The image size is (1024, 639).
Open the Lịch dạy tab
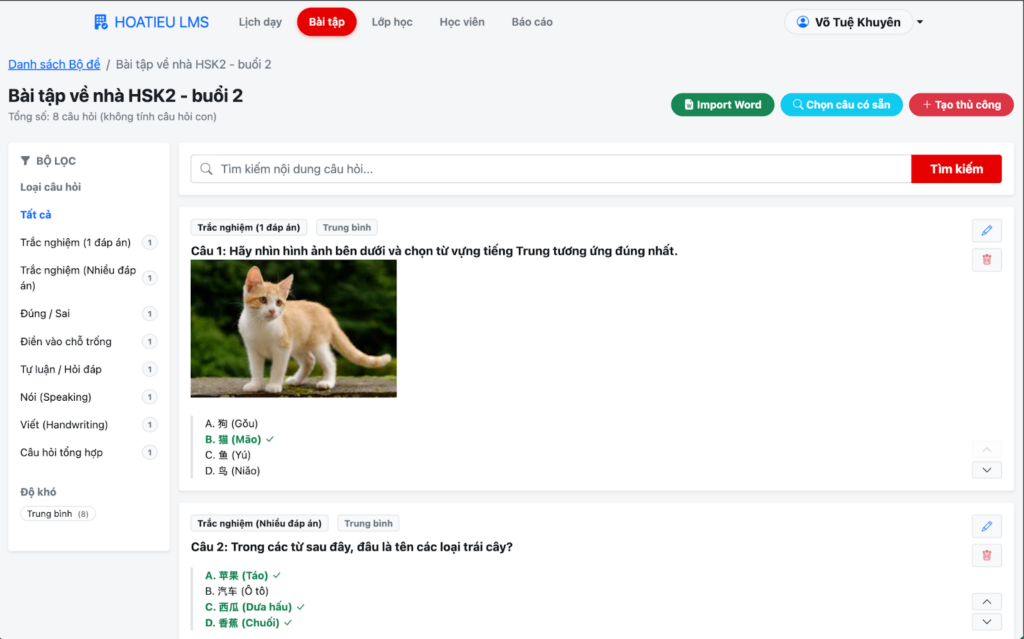[260, 22]
